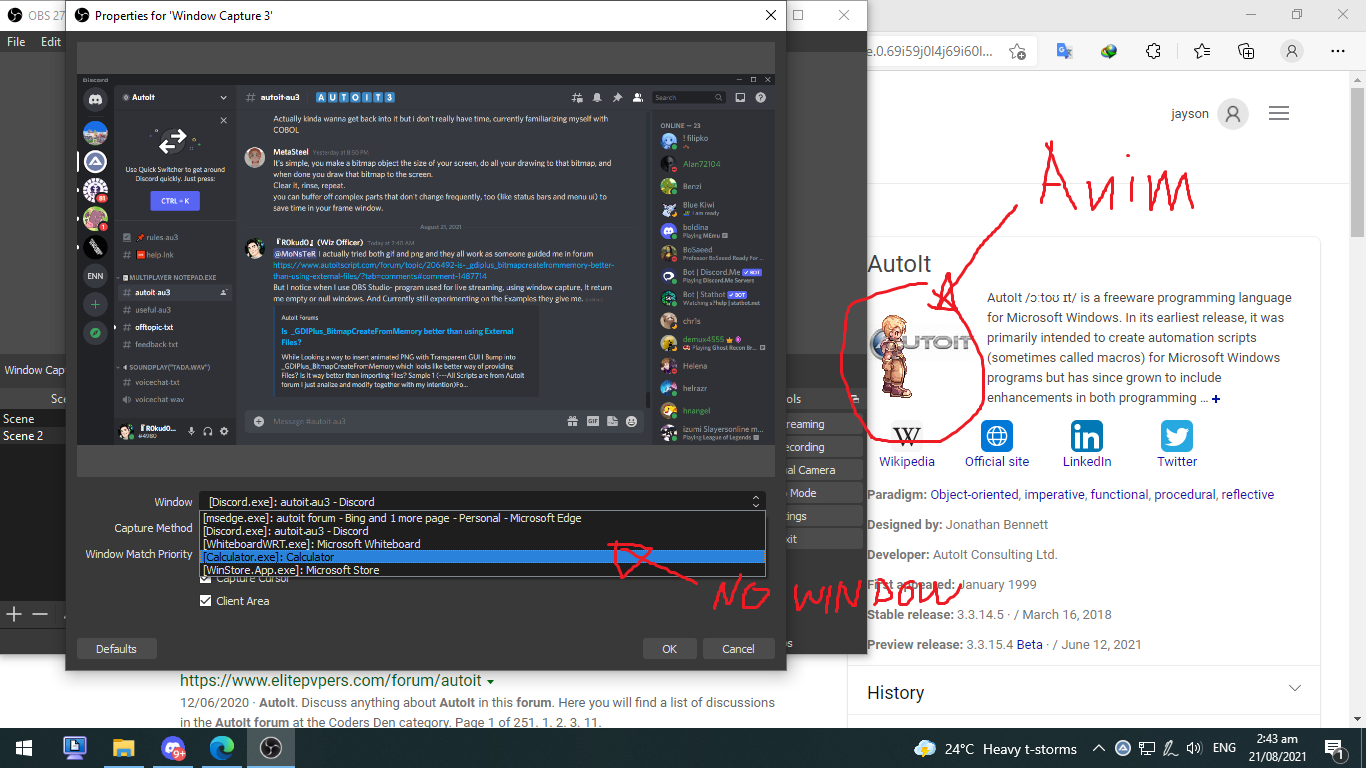Click the emoji picker in Discord message bar
Screen dimensions: 1366x768
(x=631, y=421)
